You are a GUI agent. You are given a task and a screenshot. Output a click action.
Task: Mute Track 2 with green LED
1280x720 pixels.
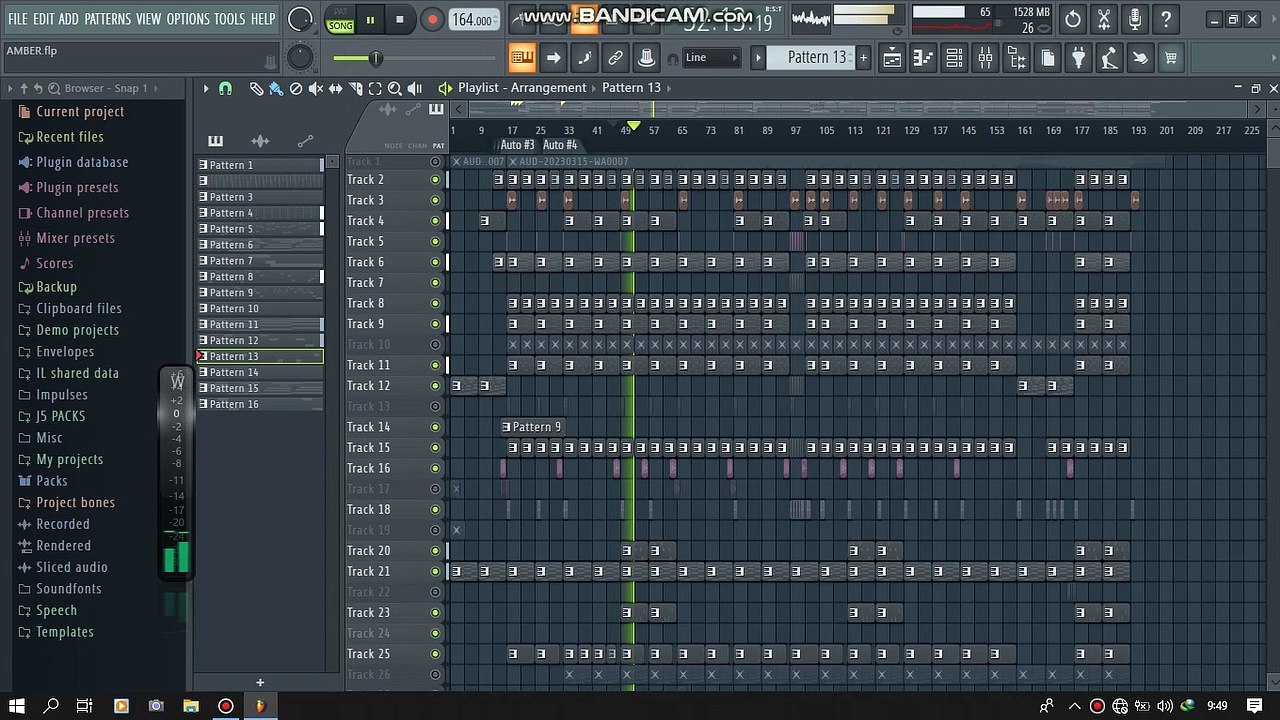coord(435,180)
